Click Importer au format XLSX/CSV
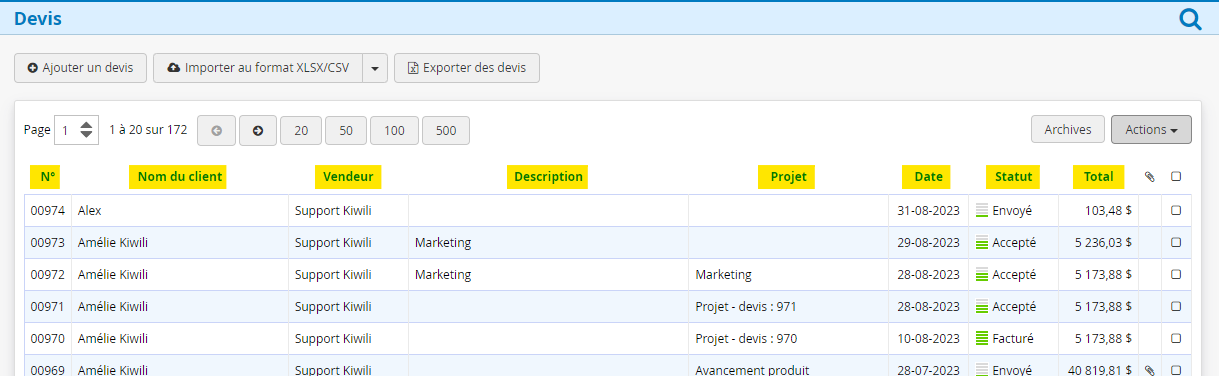1219x376 pixels. pyautogui.click(x=258, y=68)
